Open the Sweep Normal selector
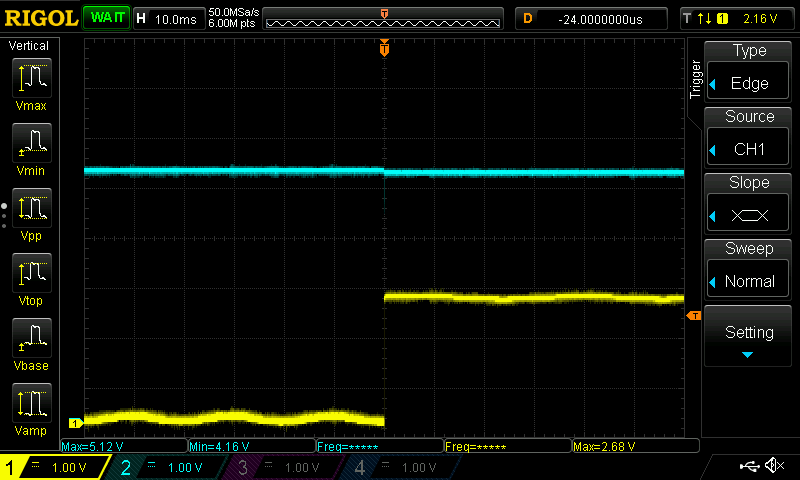The image size is (800, 480). (749, 270)
